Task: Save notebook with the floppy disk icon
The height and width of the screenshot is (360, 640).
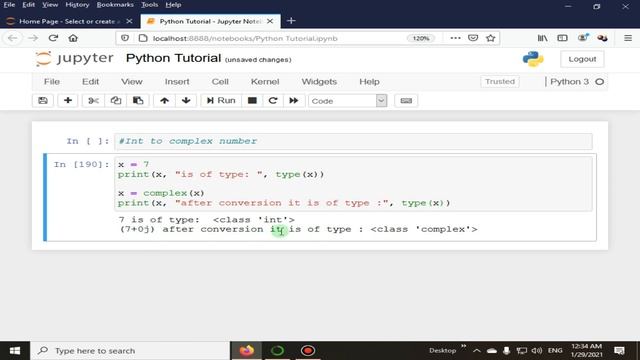Action: tap(43, 100)
